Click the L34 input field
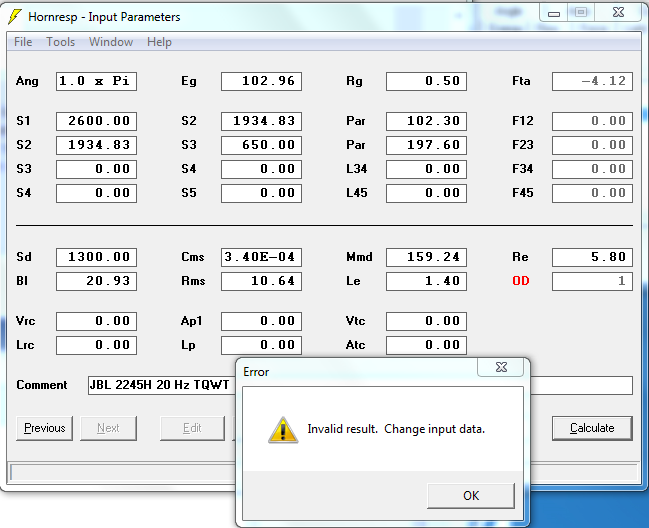Viewport: 649px width, 528px height. coord(426,169)
